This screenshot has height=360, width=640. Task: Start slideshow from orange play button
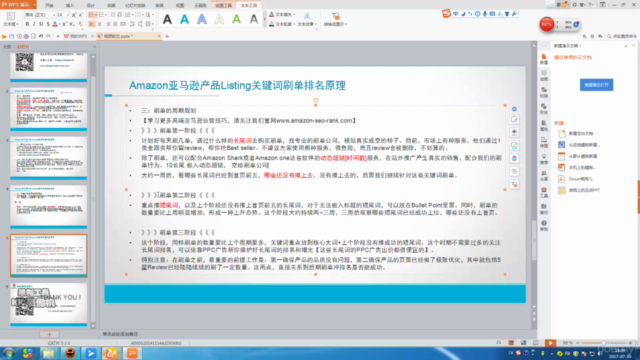[550, 343]
